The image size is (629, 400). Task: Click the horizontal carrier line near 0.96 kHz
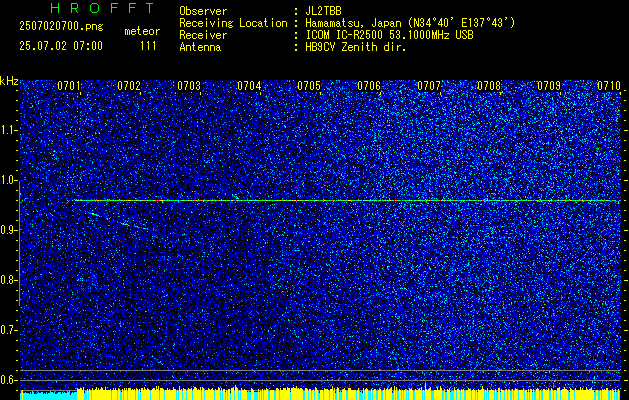347,200
